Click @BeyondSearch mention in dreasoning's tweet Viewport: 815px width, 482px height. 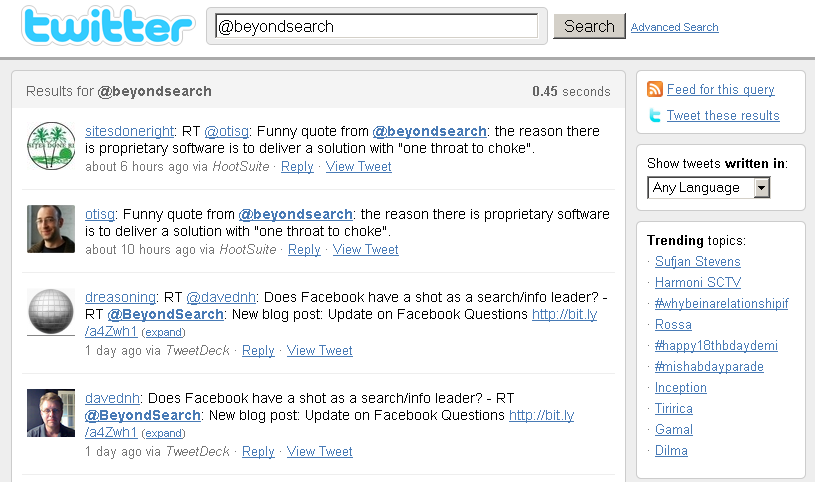tap(165, 314)
